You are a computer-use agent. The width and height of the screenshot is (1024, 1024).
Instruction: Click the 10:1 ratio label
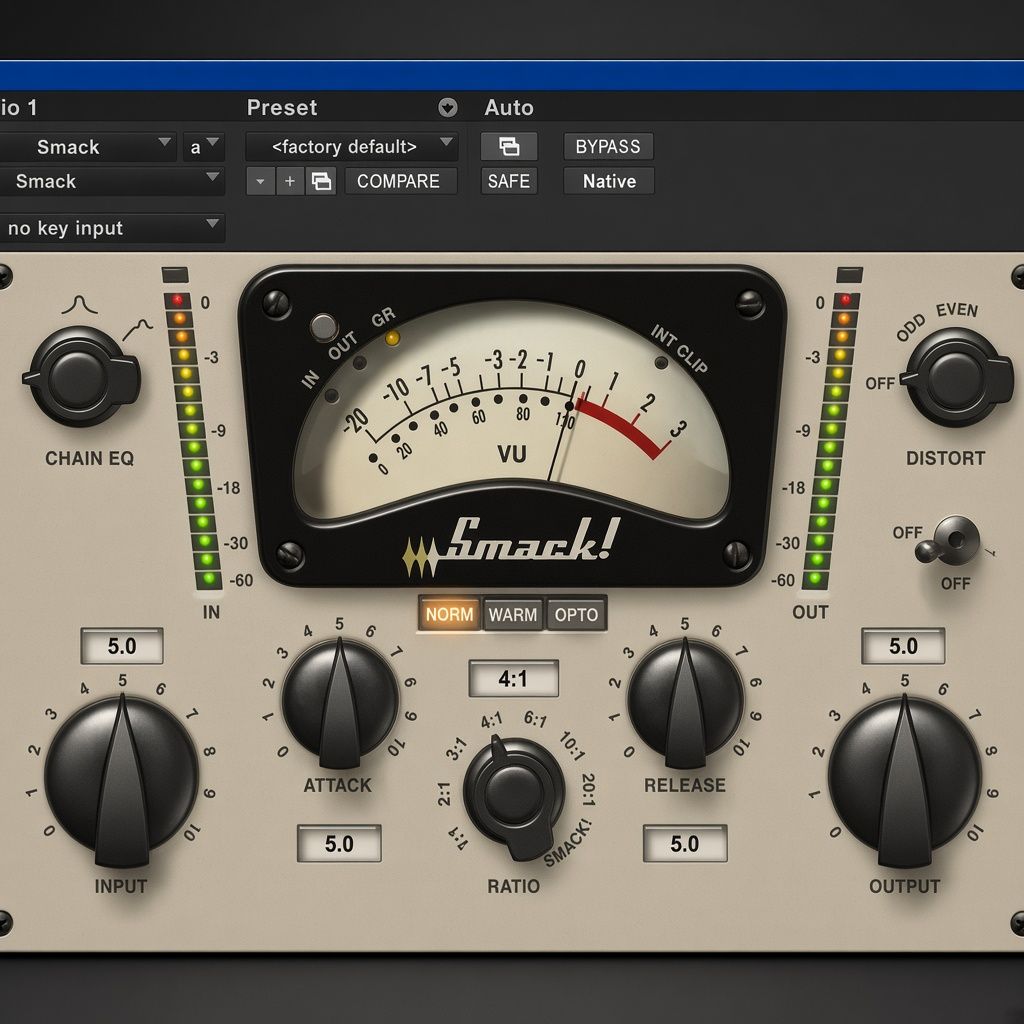pyautogui.click(x=572, y=747)
